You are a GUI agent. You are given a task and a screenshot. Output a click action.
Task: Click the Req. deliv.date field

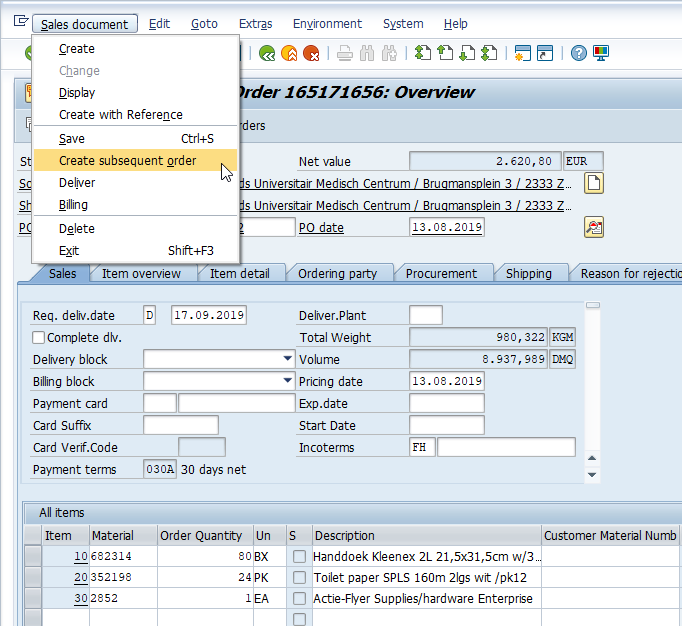click(x=209, y=315)
